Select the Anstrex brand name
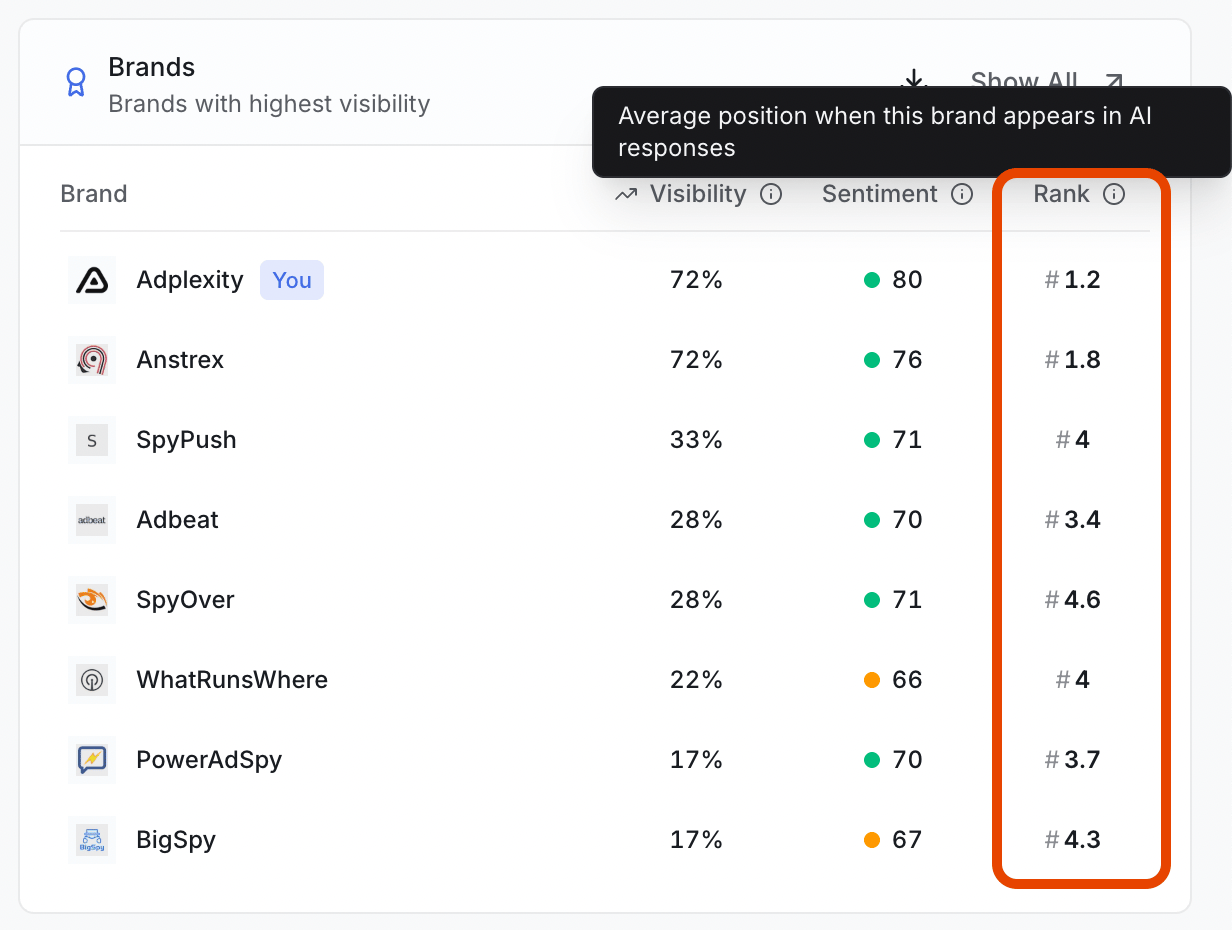1232x930 pixels. click(x=180, y=360)
